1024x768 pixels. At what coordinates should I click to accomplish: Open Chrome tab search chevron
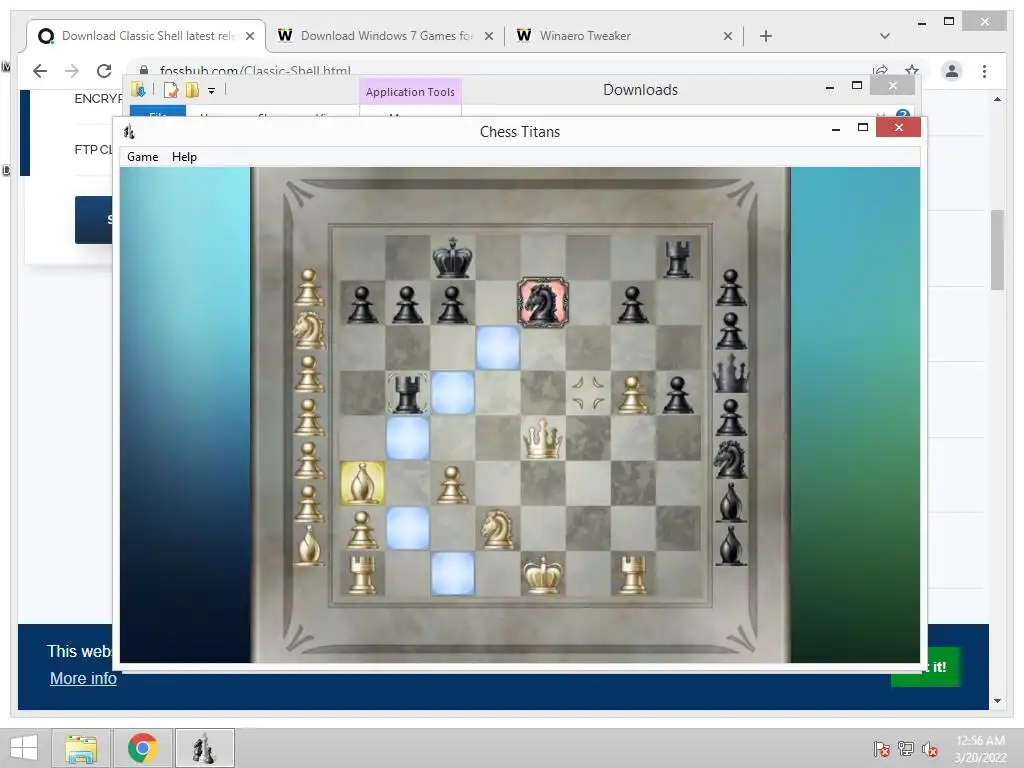point(885,36)
